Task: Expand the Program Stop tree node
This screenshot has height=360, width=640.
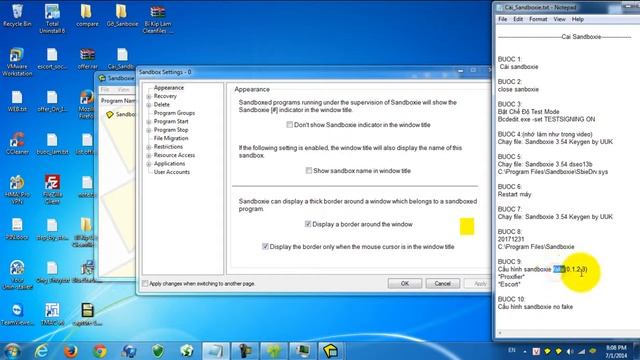Action: (x=149, y=130)
